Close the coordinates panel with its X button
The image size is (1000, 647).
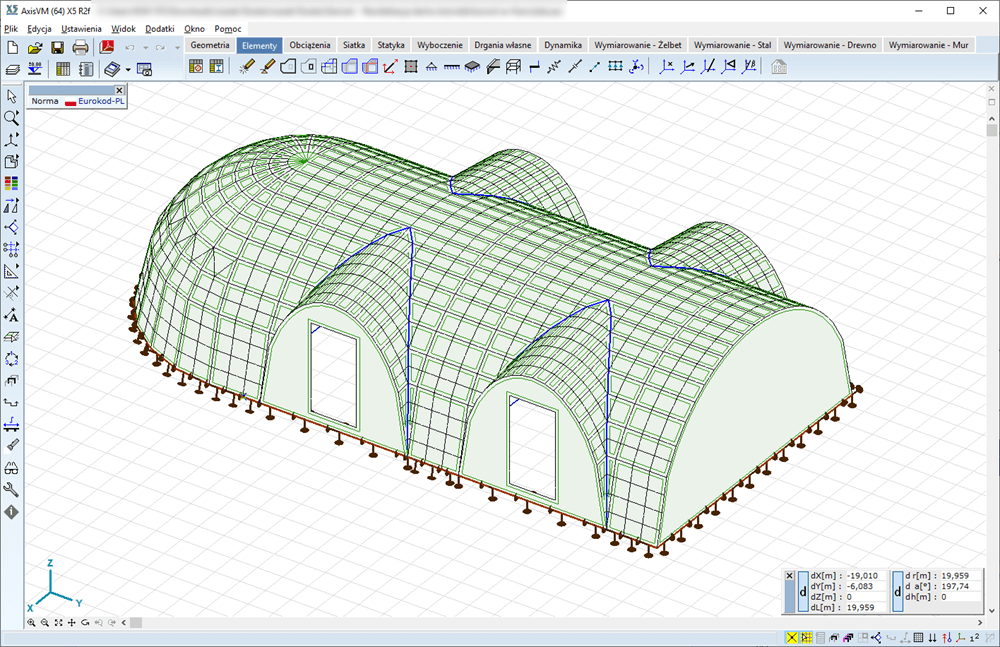pyautogui.click(x=789, y=577)
